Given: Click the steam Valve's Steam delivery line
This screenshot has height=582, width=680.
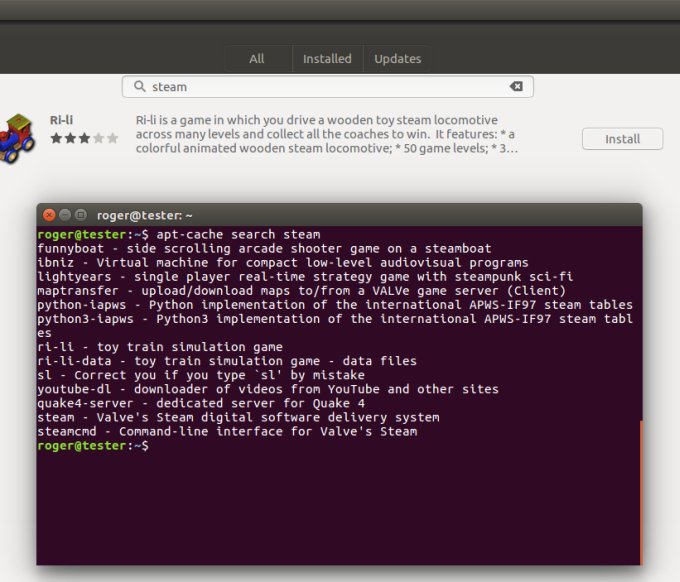Looking at the screenshot, I should (238, 417).
